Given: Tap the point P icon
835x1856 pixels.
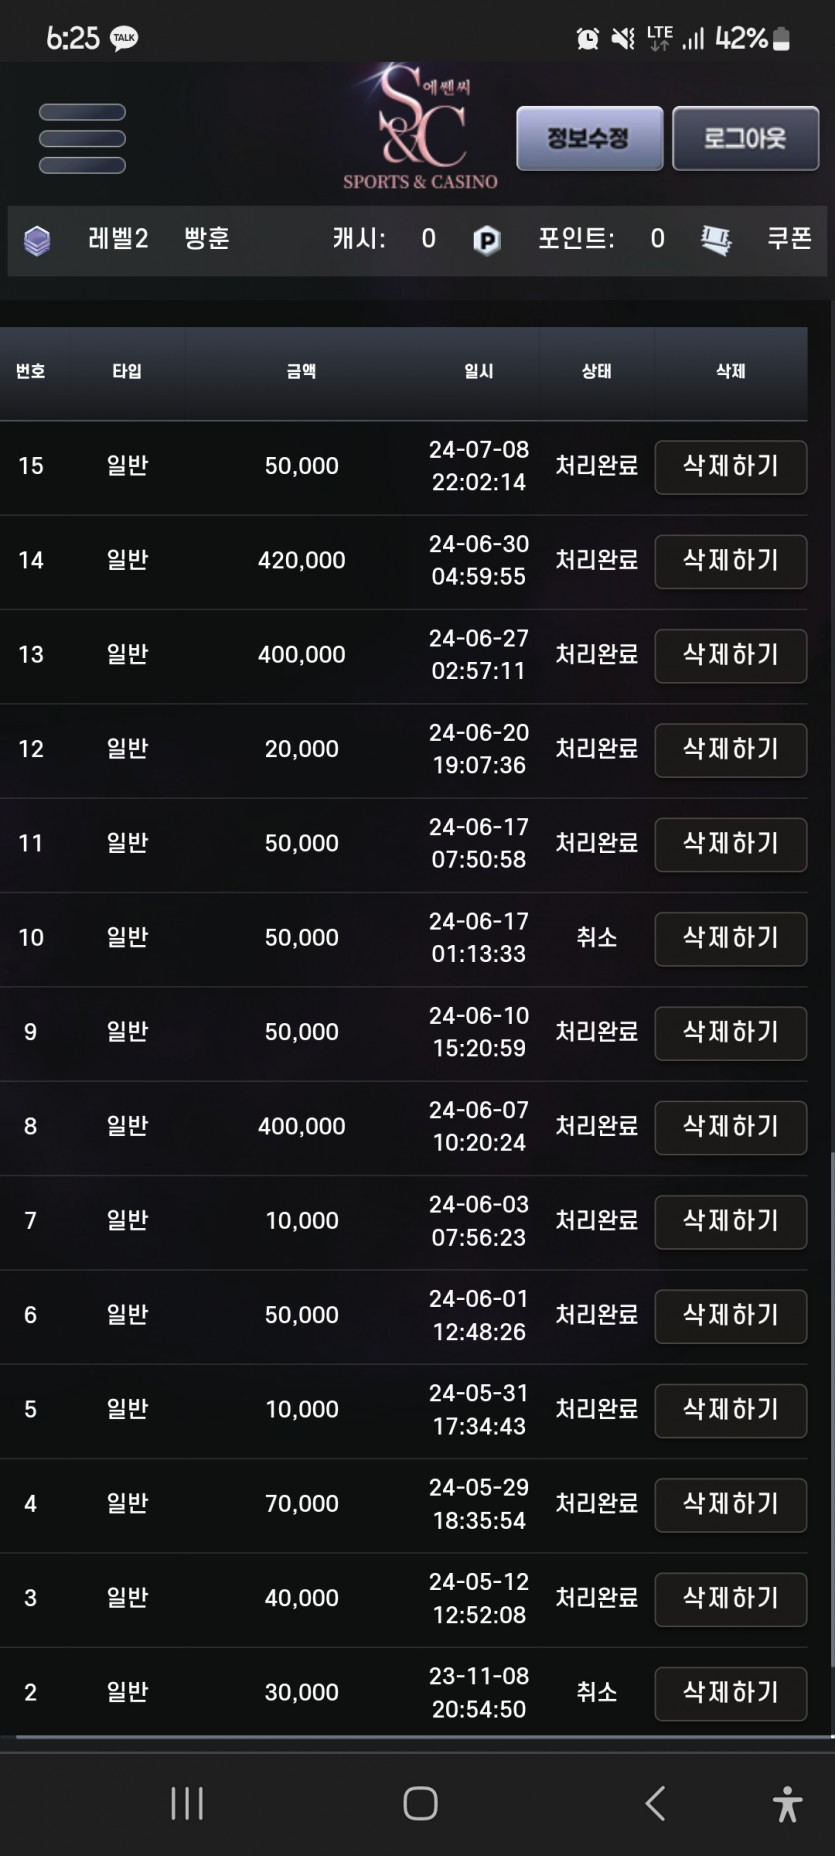Looking at the screenshot, I should [486, 240].
